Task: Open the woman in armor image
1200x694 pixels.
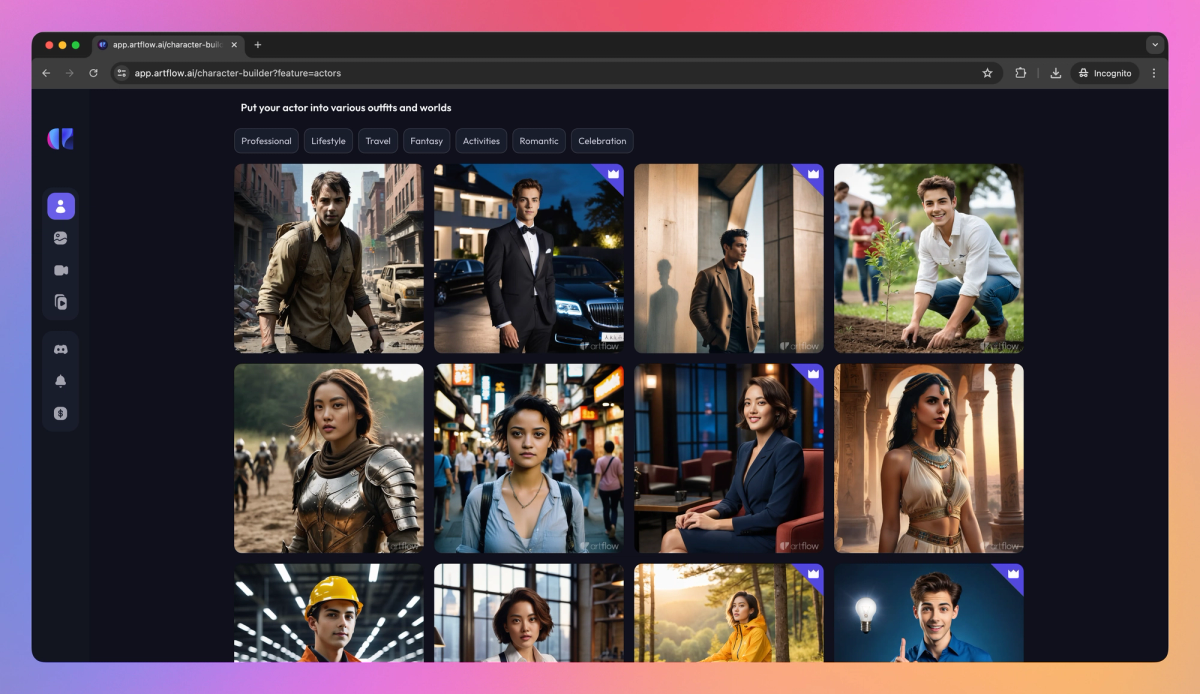Action: [329, 459]
